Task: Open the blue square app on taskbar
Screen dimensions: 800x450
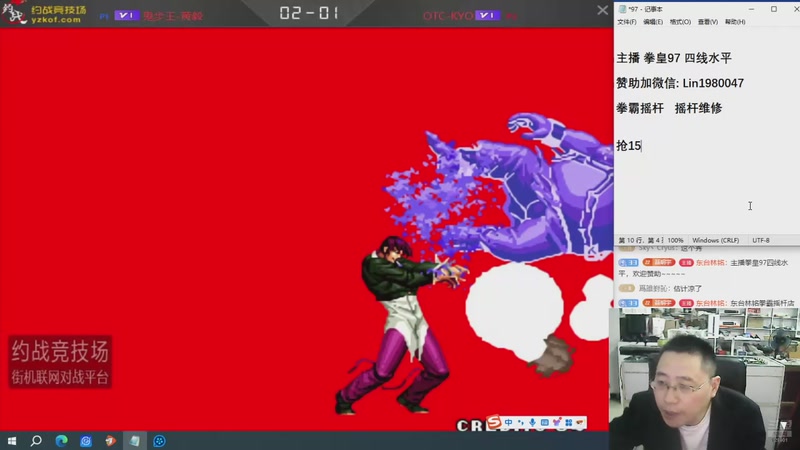Action: point(86,440)
